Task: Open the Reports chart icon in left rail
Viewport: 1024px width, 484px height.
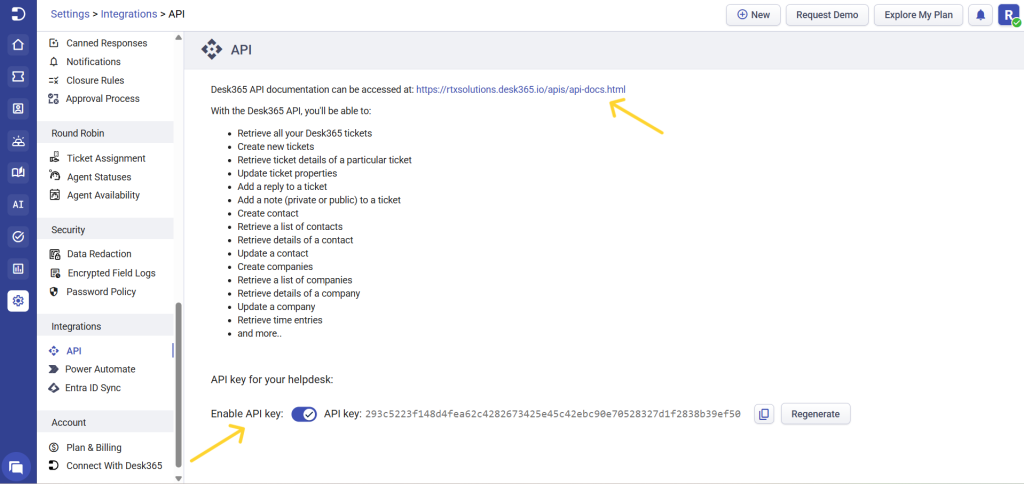Action: pos(18,268)
